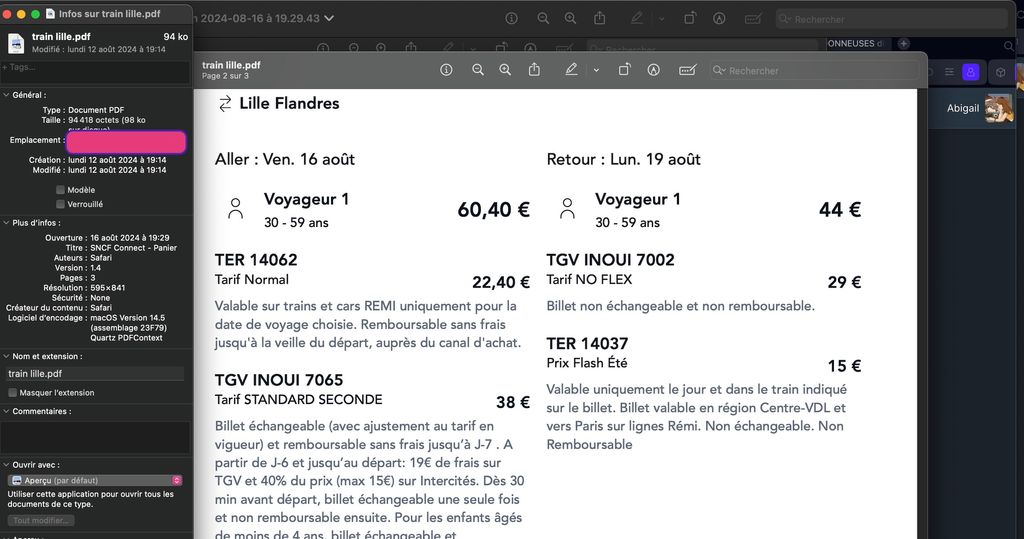Toggle the Modèle checkbox
Screen dimensions: 1024x539
pos(60,189)
